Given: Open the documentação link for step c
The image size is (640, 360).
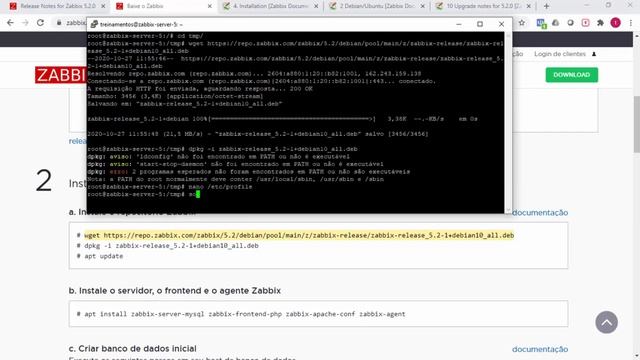Looking at the screenshot, I should click(x=540, y=349).
